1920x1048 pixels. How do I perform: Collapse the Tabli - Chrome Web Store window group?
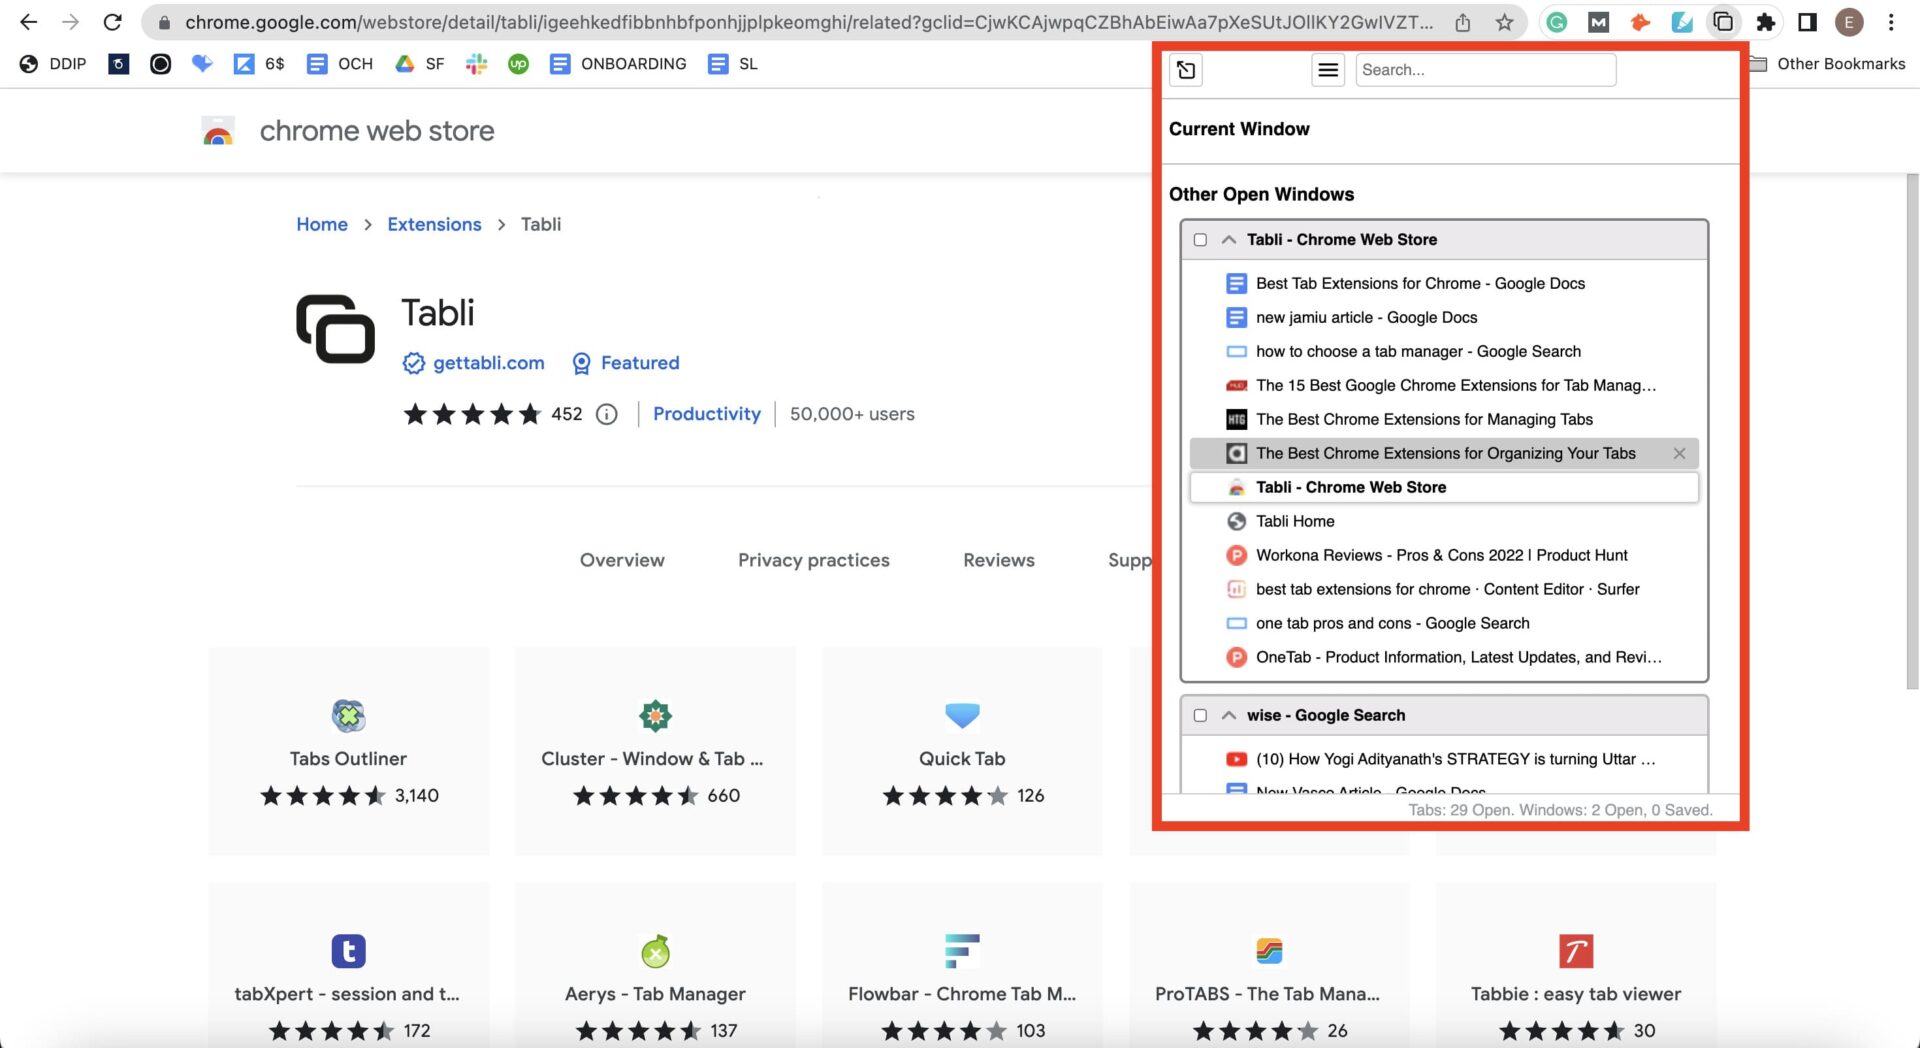click(x=1229, y=240)
